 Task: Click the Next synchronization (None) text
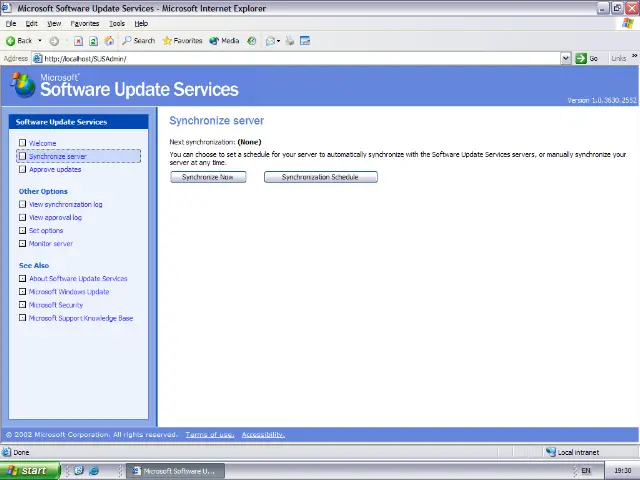coord(215,142)
